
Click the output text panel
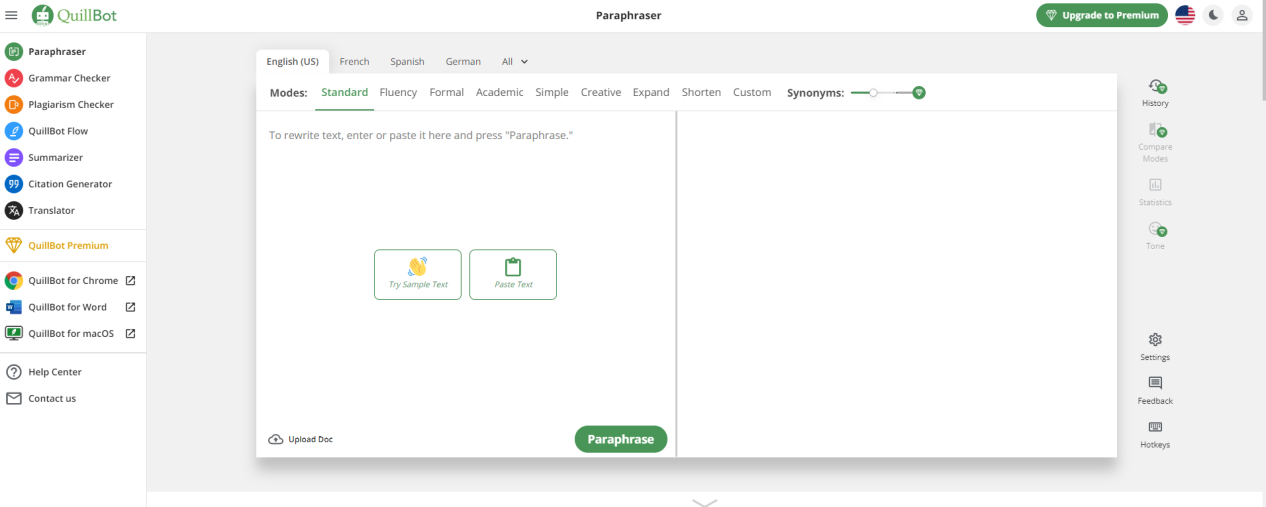pos(897,284)
